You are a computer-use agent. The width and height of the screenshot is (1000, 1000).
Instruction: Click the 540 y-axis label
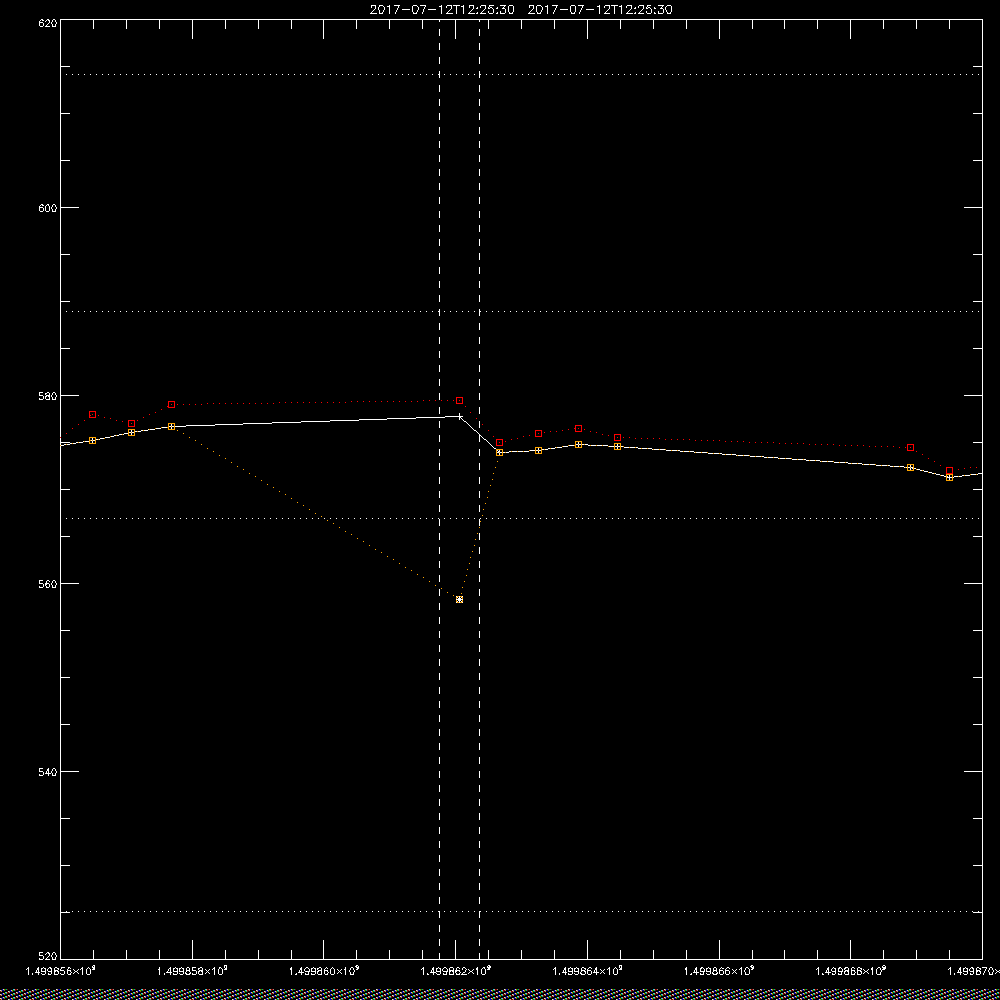click(48, 772)
